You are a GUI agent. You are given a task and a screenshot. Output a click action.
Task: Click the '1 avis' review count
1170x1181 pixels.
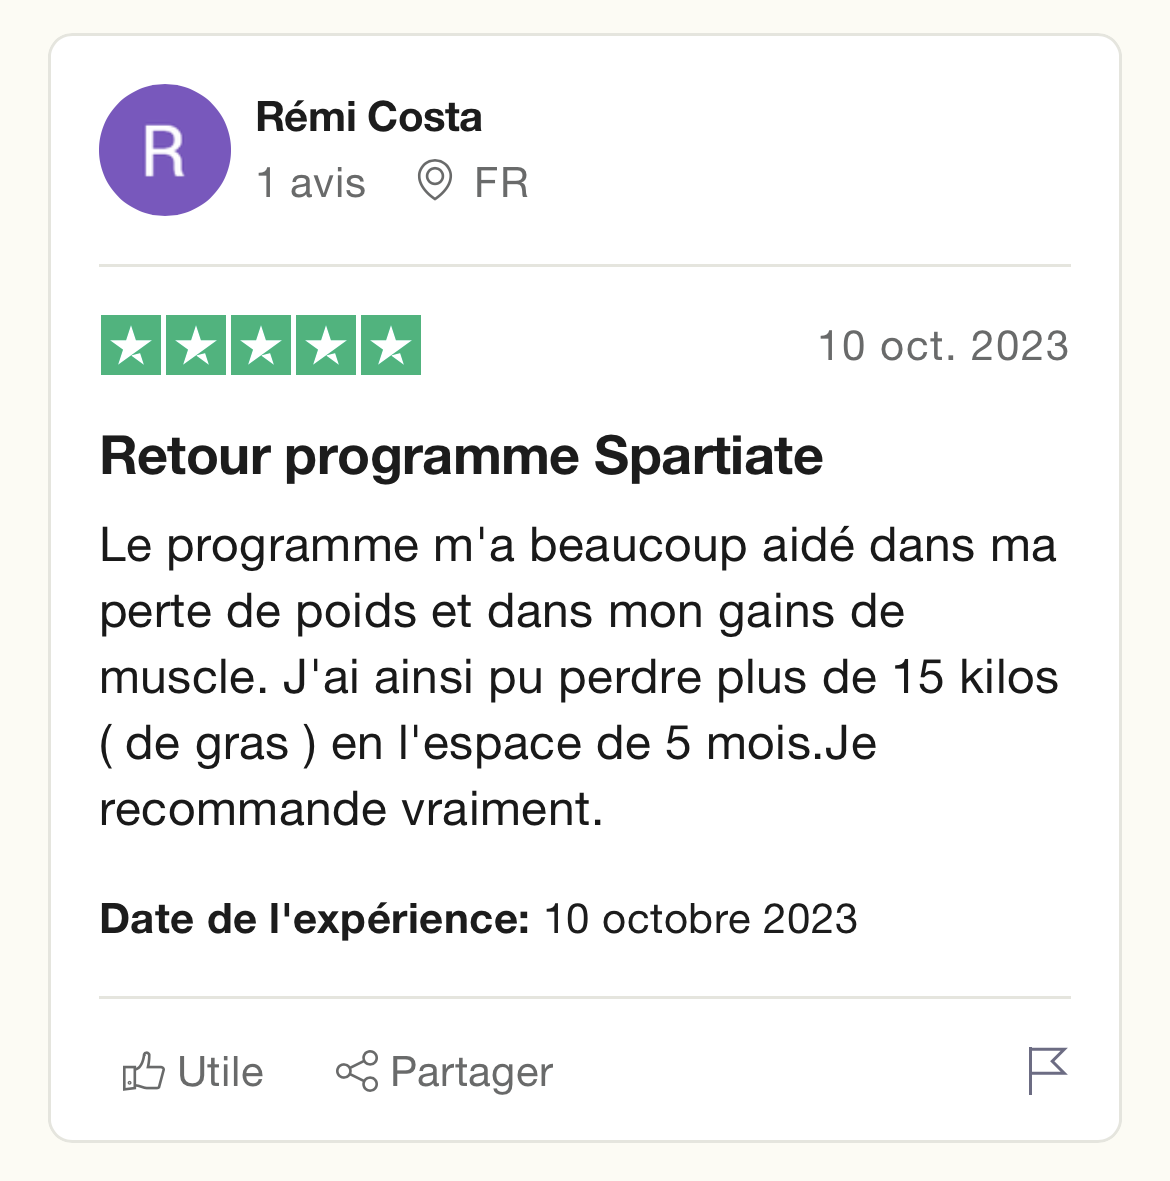pos(310,183)
